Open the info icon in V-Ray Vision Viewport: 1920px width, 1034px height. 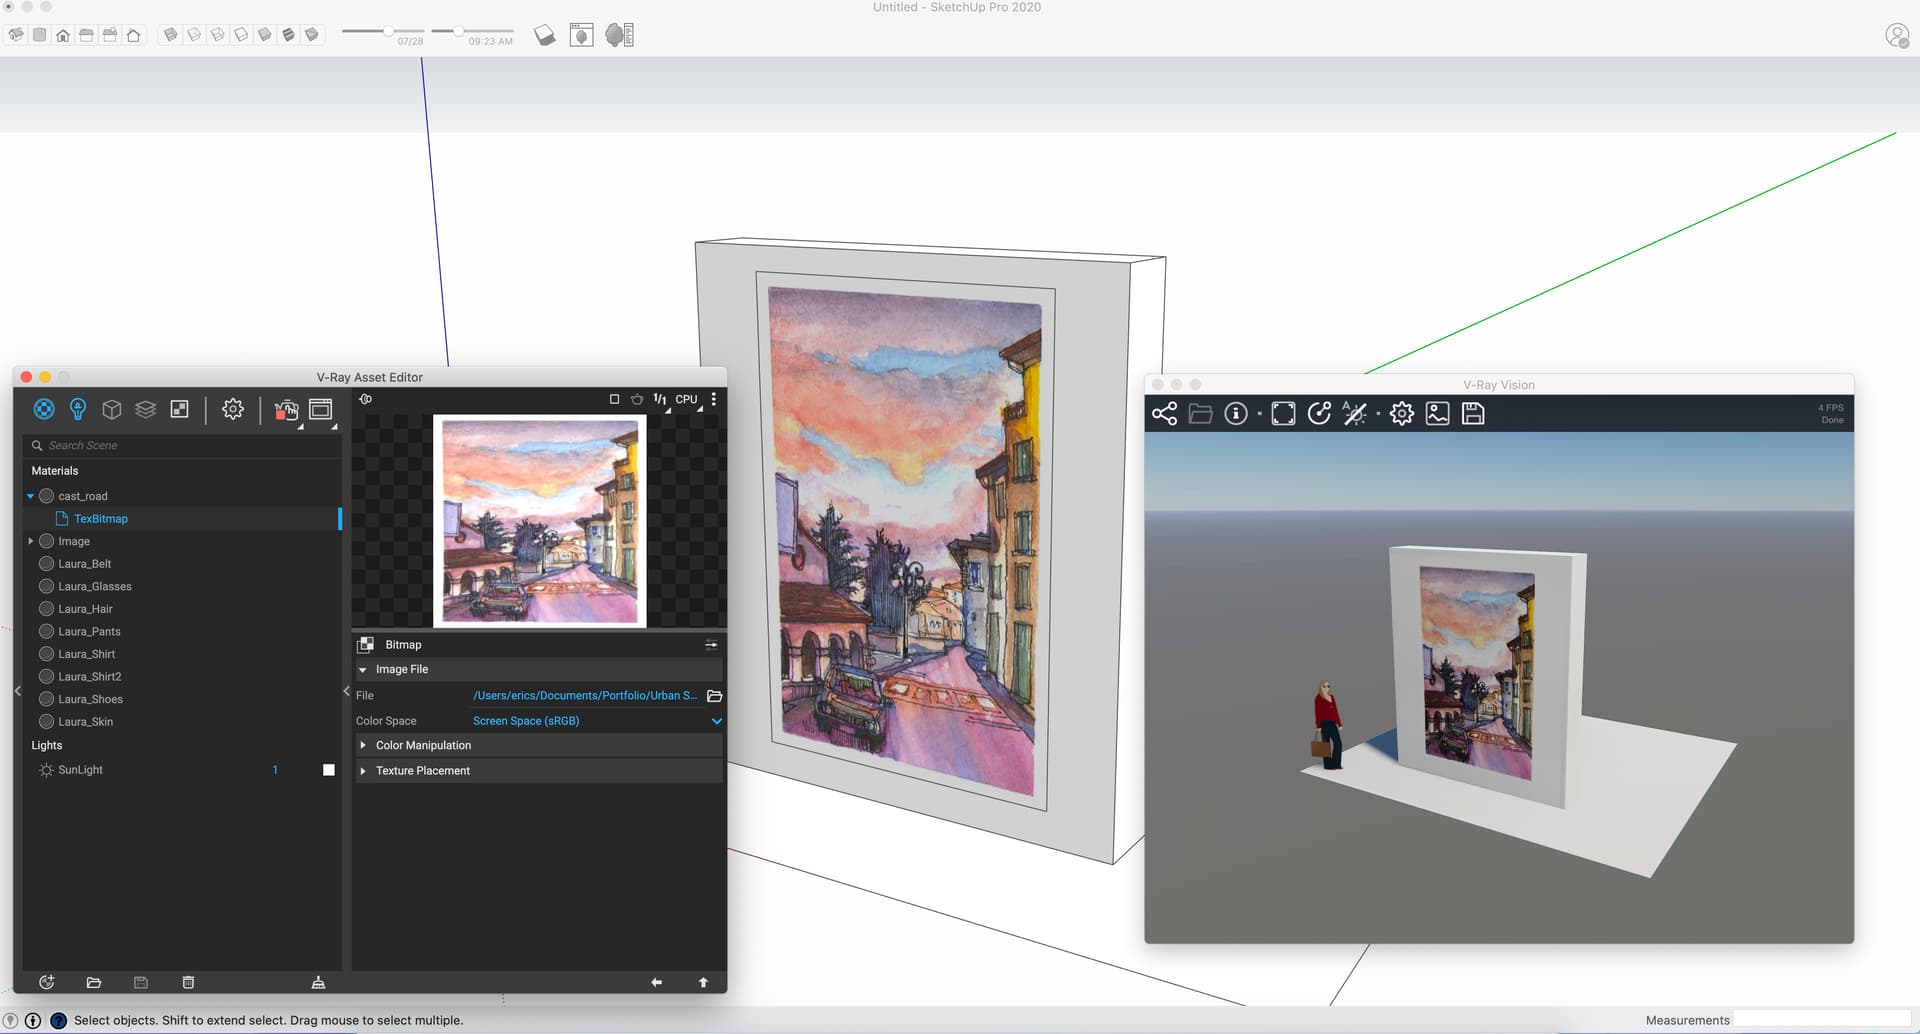[x=1236, y=414]
